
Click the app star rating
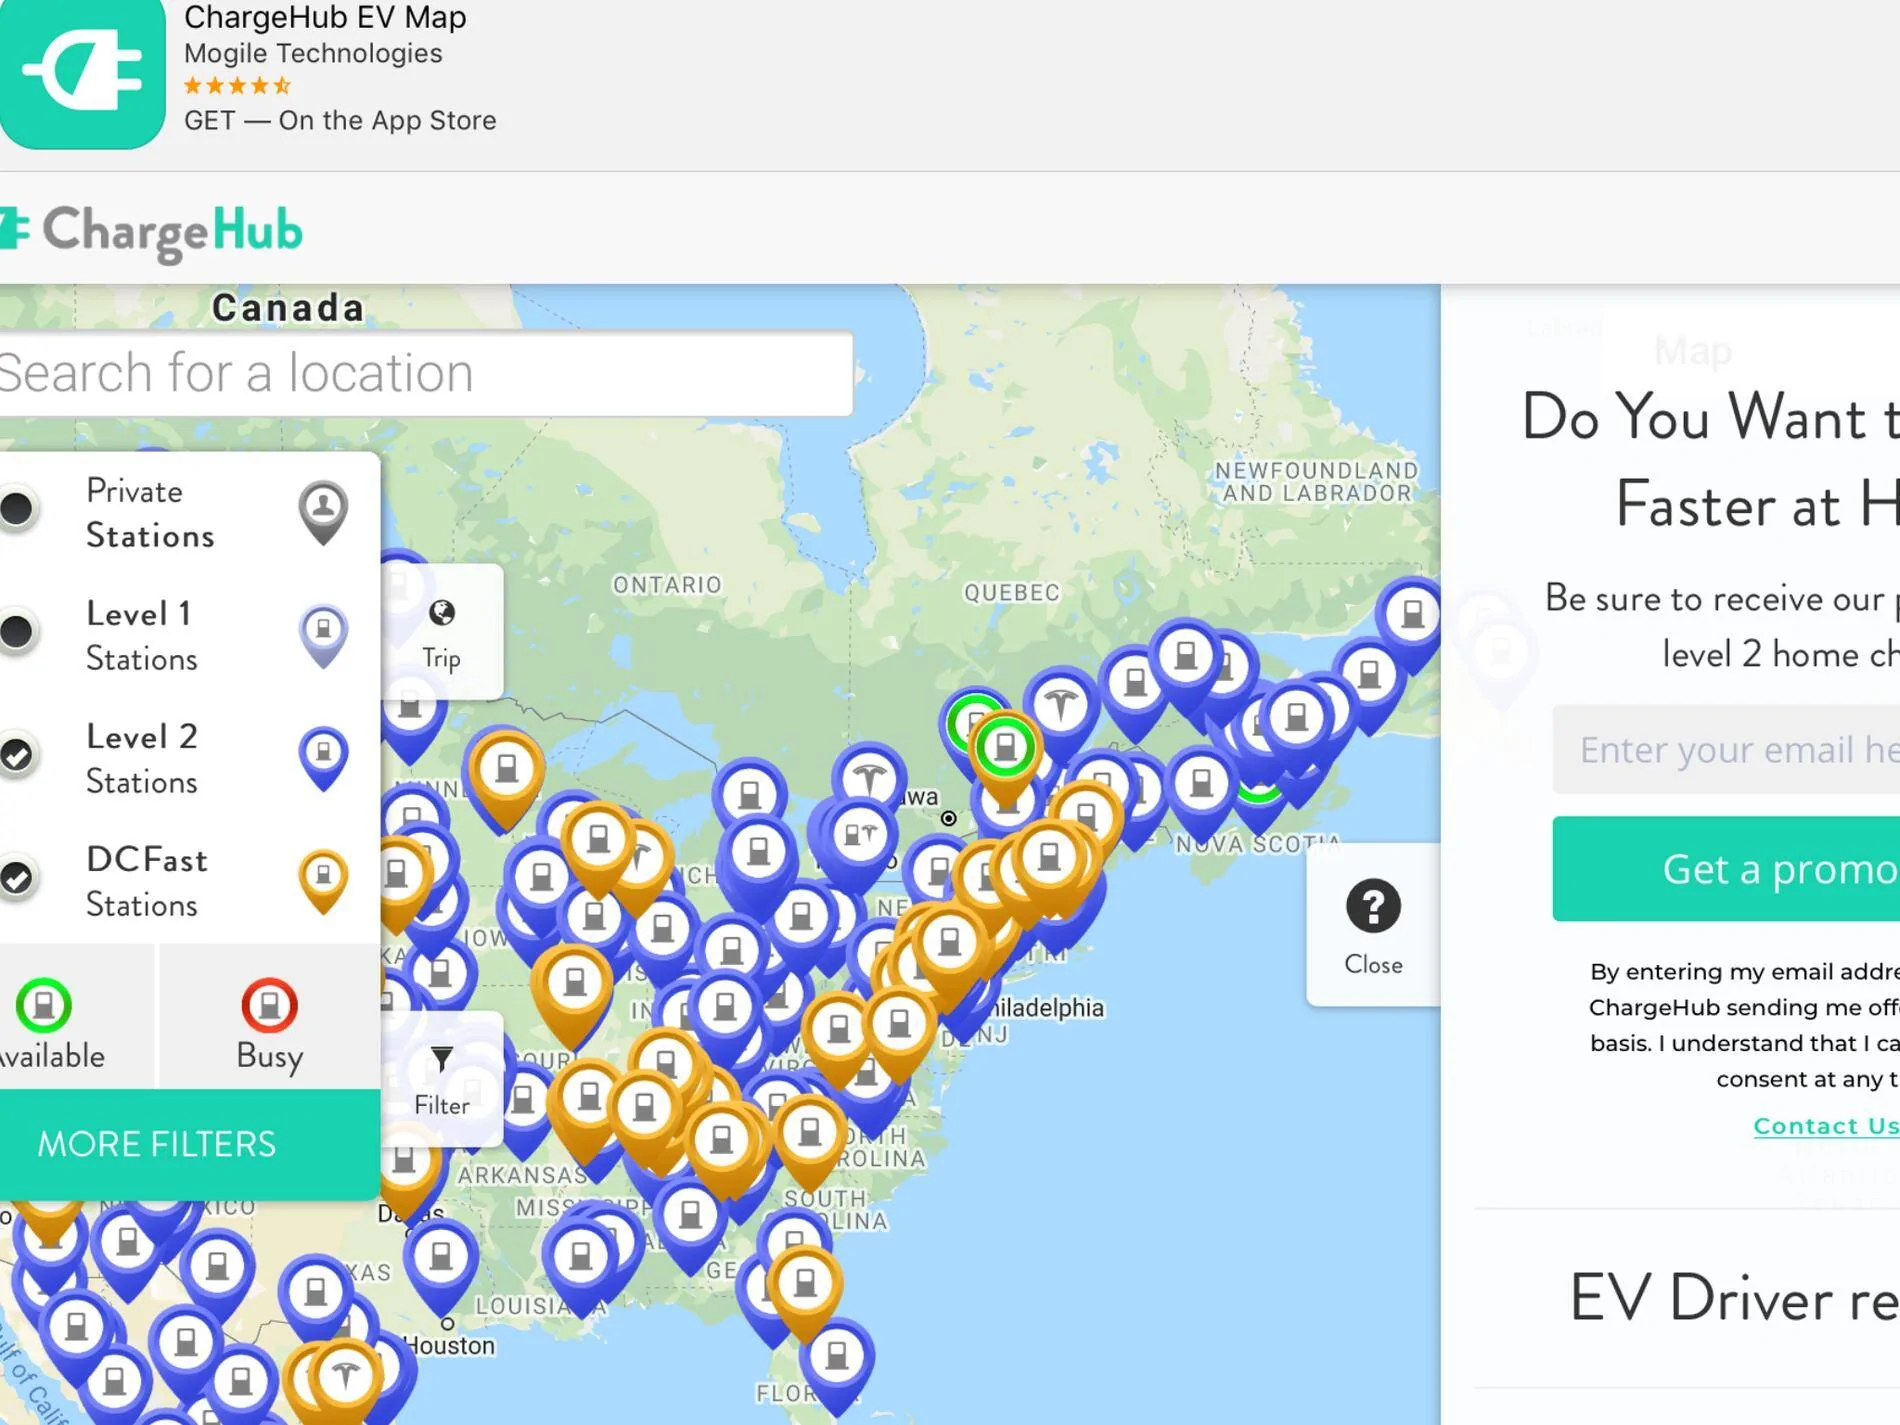click(237, 86)
